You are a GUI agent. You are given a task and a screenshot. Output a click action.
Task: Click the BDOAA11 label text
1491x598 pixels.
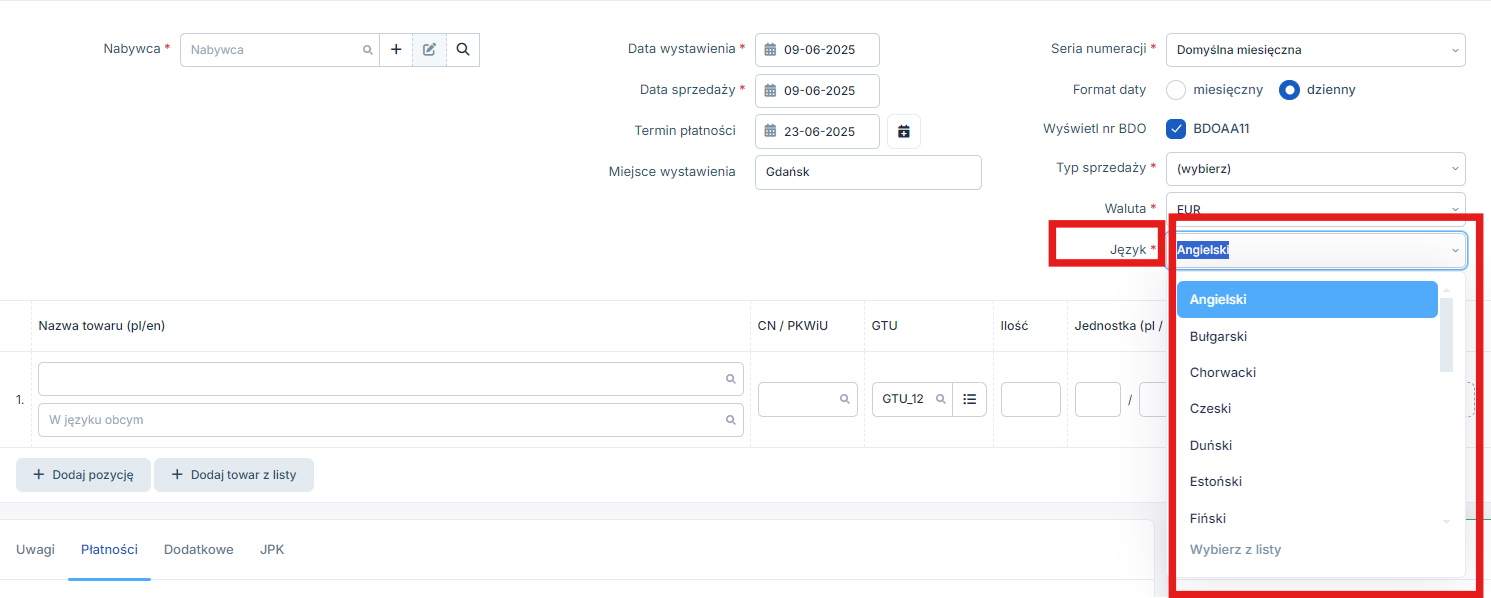(x=1222, y=129)
